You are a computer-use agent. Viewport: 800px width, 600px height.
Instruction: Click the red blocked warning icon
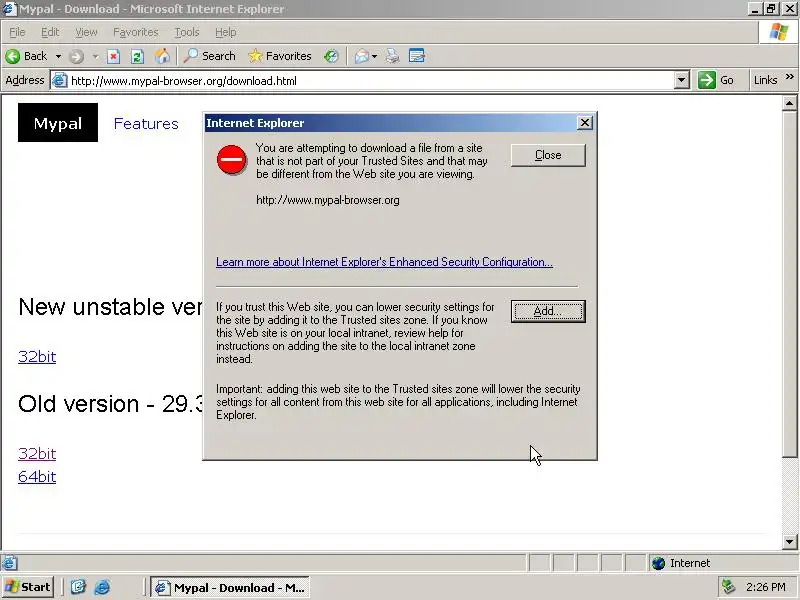232,160
